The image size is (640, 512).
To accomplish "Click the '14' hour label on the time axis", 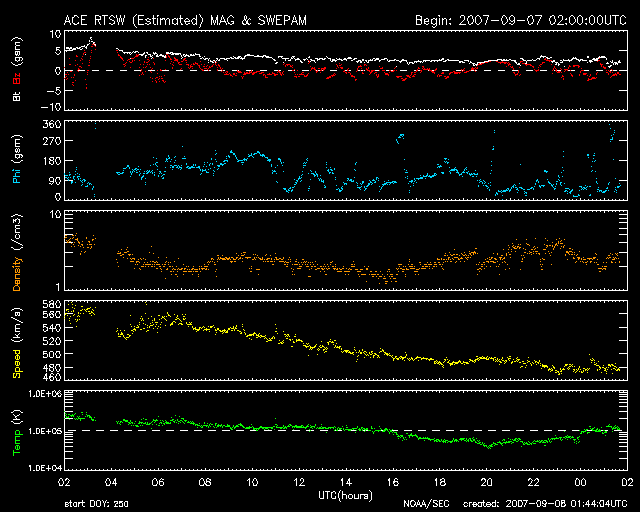I will click(x=346, y=482).
